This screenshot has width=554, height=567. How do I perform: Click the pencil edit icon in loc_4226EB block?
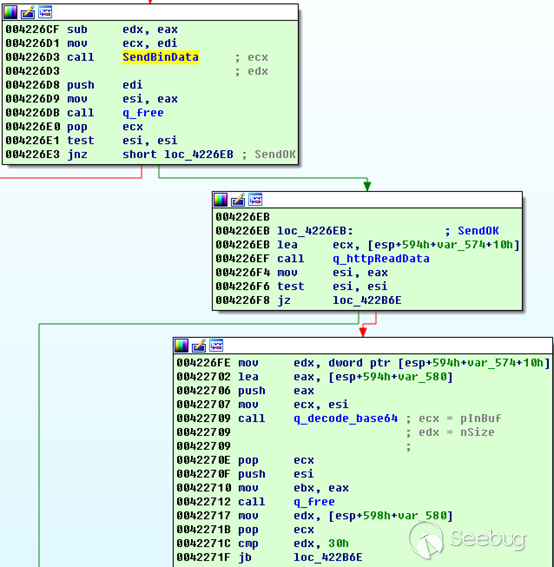click(238, 200)
